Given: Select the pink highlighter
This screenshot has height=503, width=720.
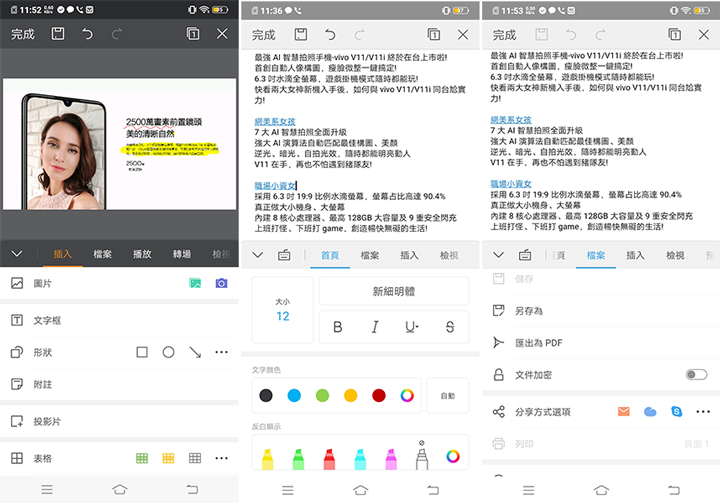Looking at the screenshot, I should [x=391, y=459].
